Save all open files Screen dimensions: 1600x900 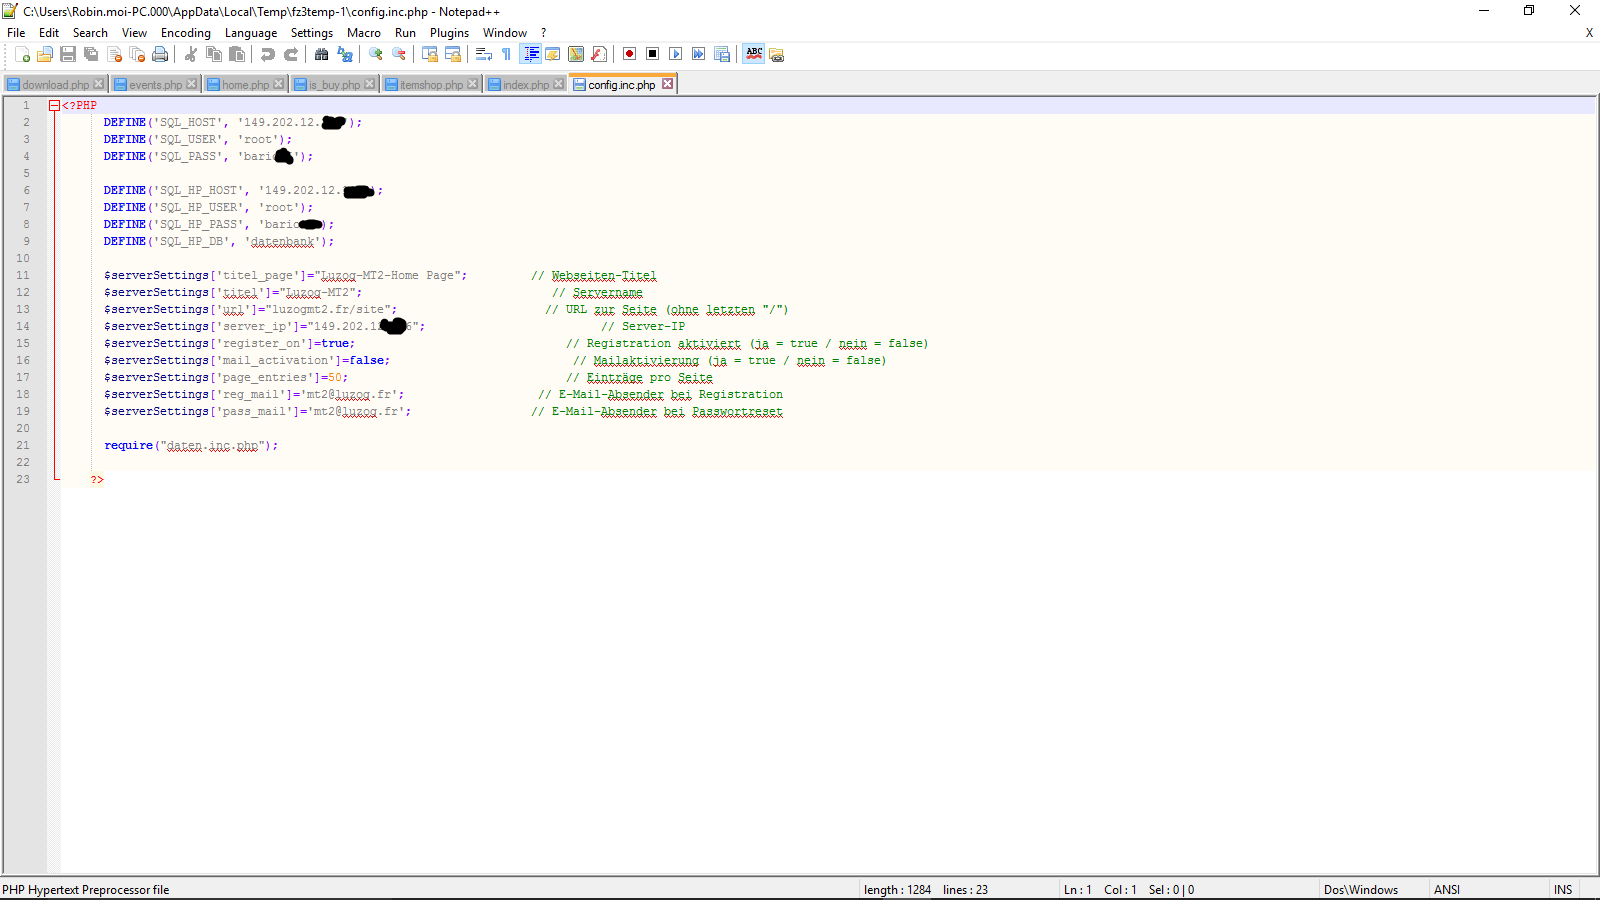pyautogui.click(x=91, y=54)
